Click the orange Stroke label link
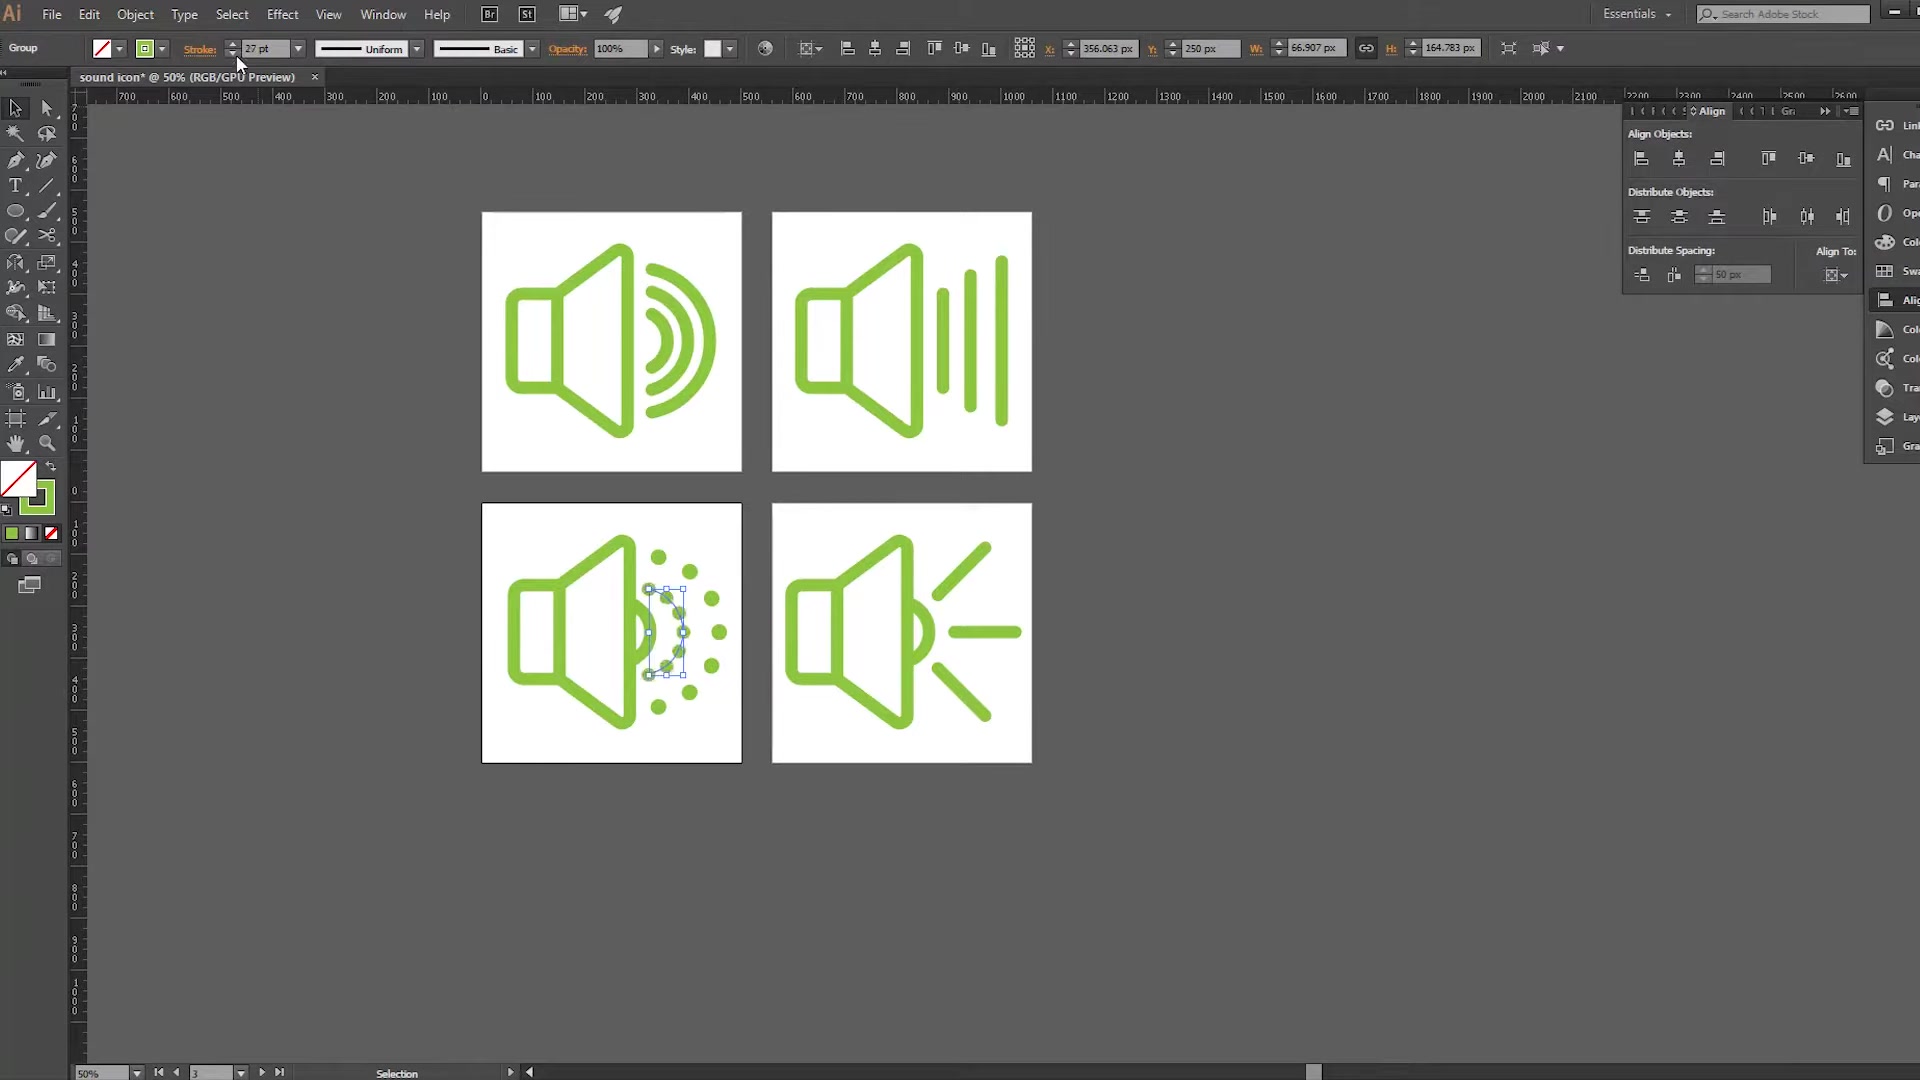 (200, 49)
